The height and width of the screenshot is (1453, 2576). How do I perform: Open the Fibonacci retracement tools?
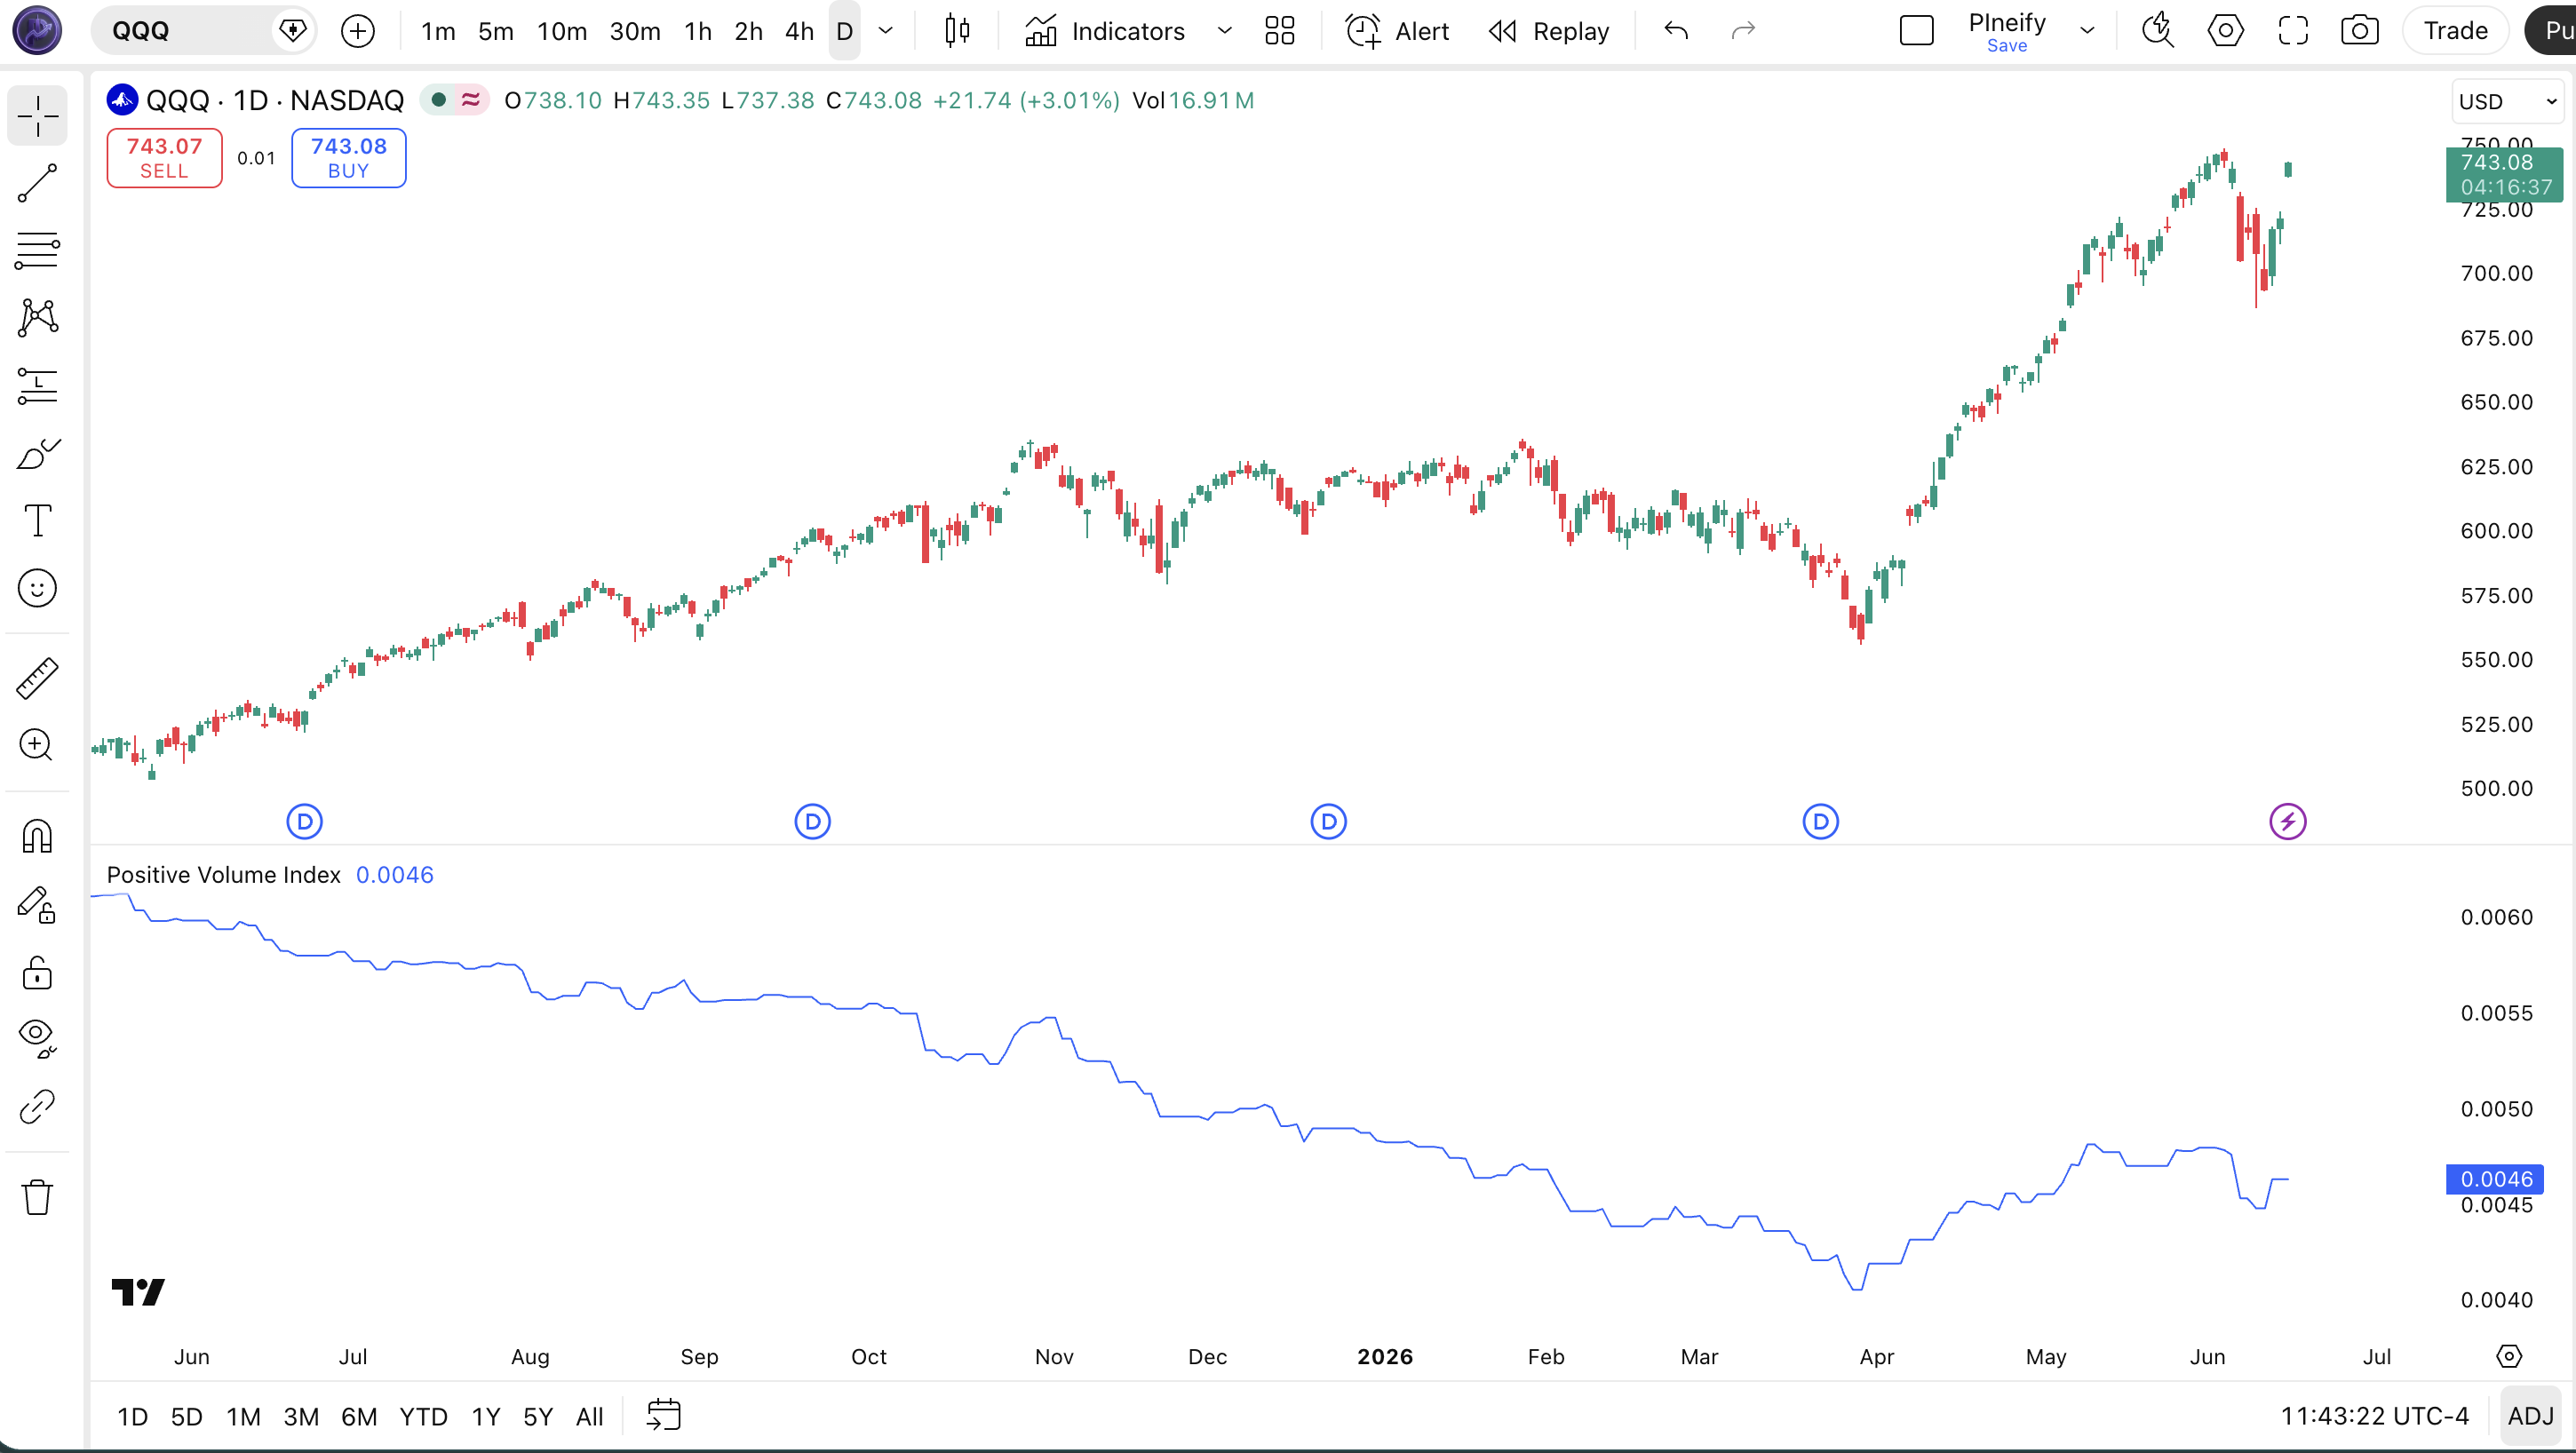tap(37, 250)
